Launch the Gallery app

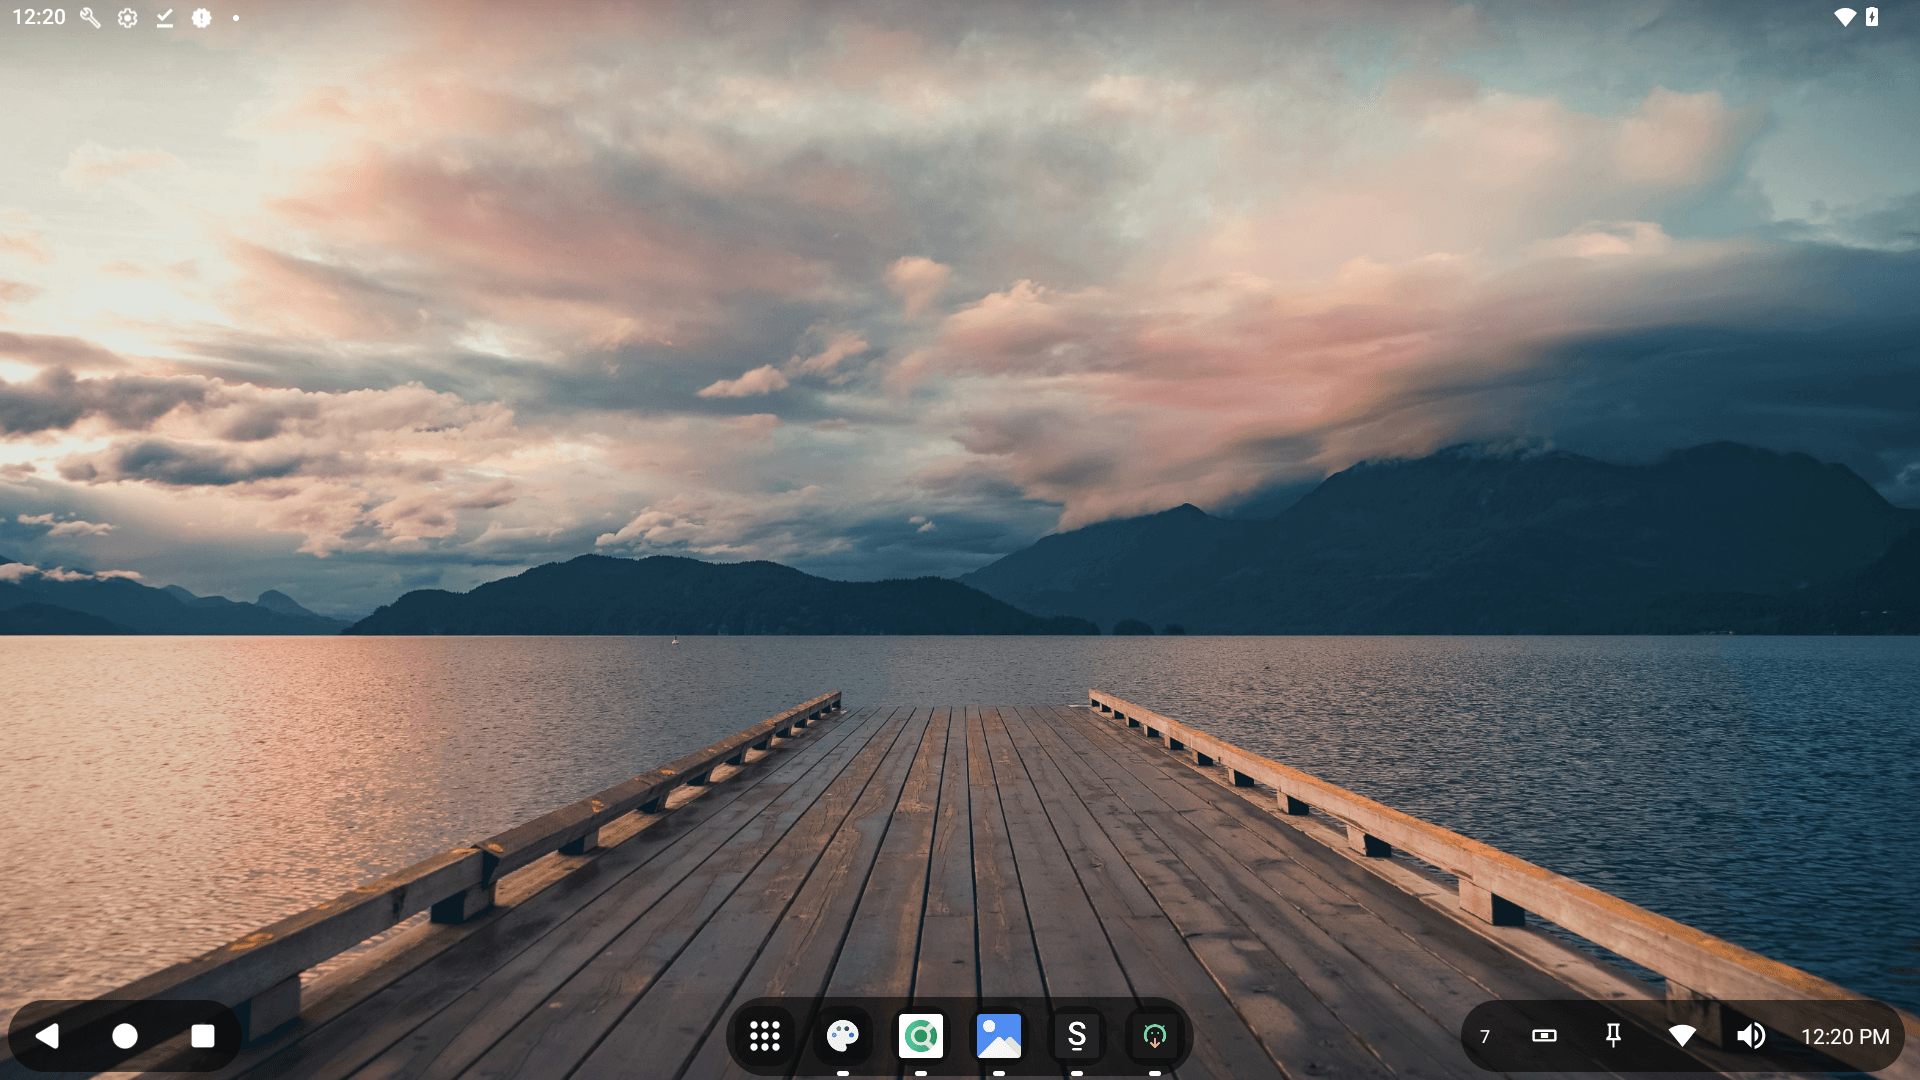click(x=1001, y=1036)
